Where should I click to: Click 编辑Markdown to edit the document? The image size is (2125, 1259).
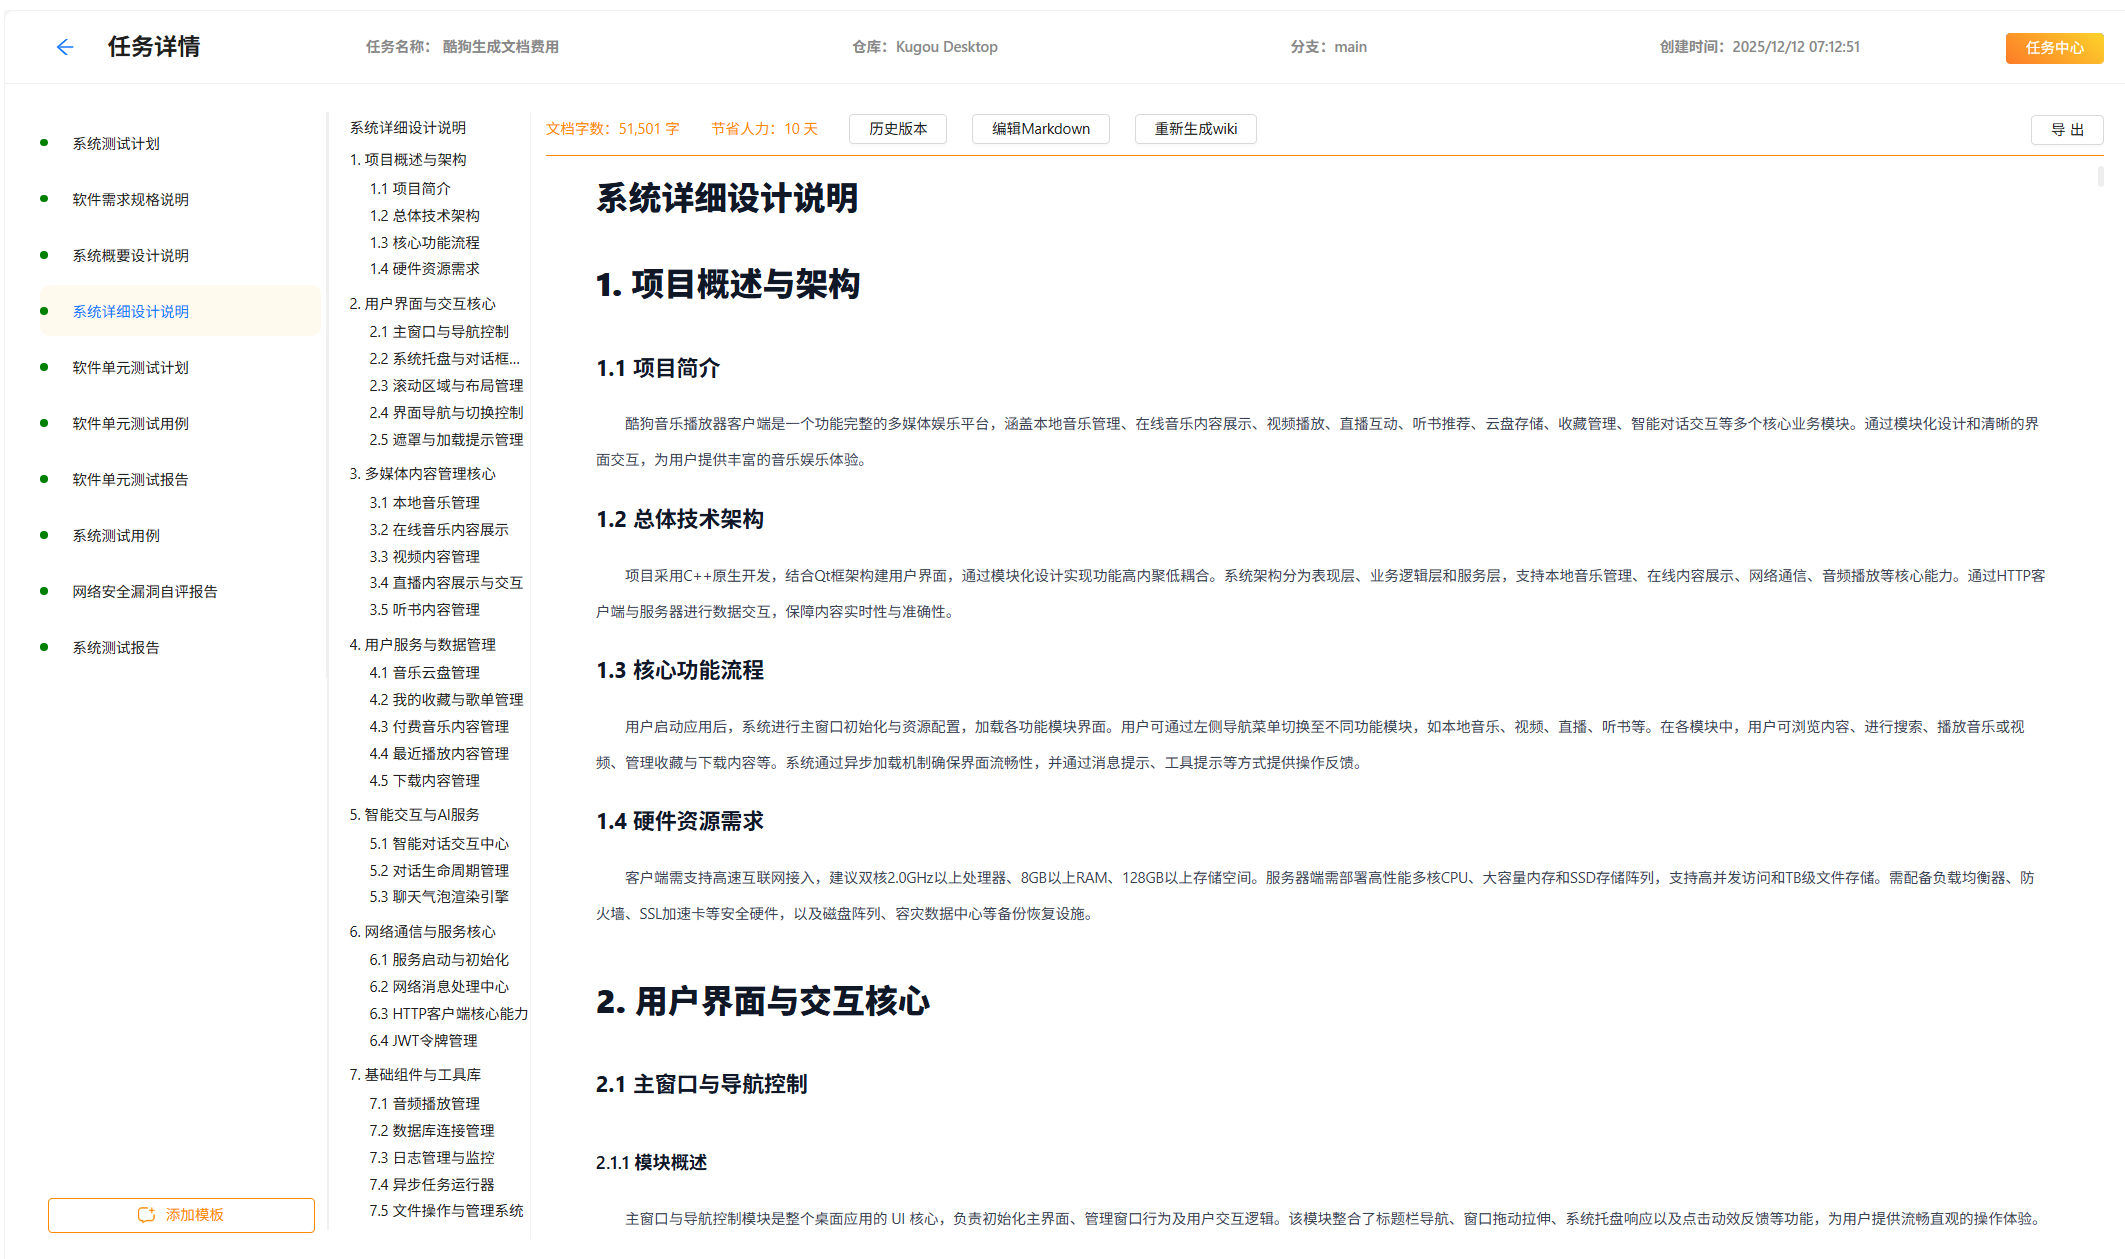pyautogui.click(x=1040, y=128)
